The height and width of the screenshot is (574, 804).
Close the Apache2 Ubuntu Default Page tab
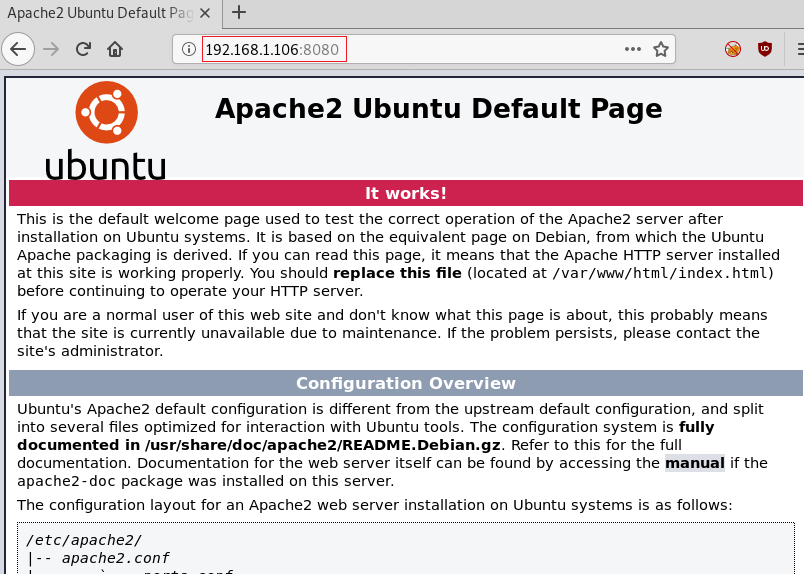(x=205, y=13)
